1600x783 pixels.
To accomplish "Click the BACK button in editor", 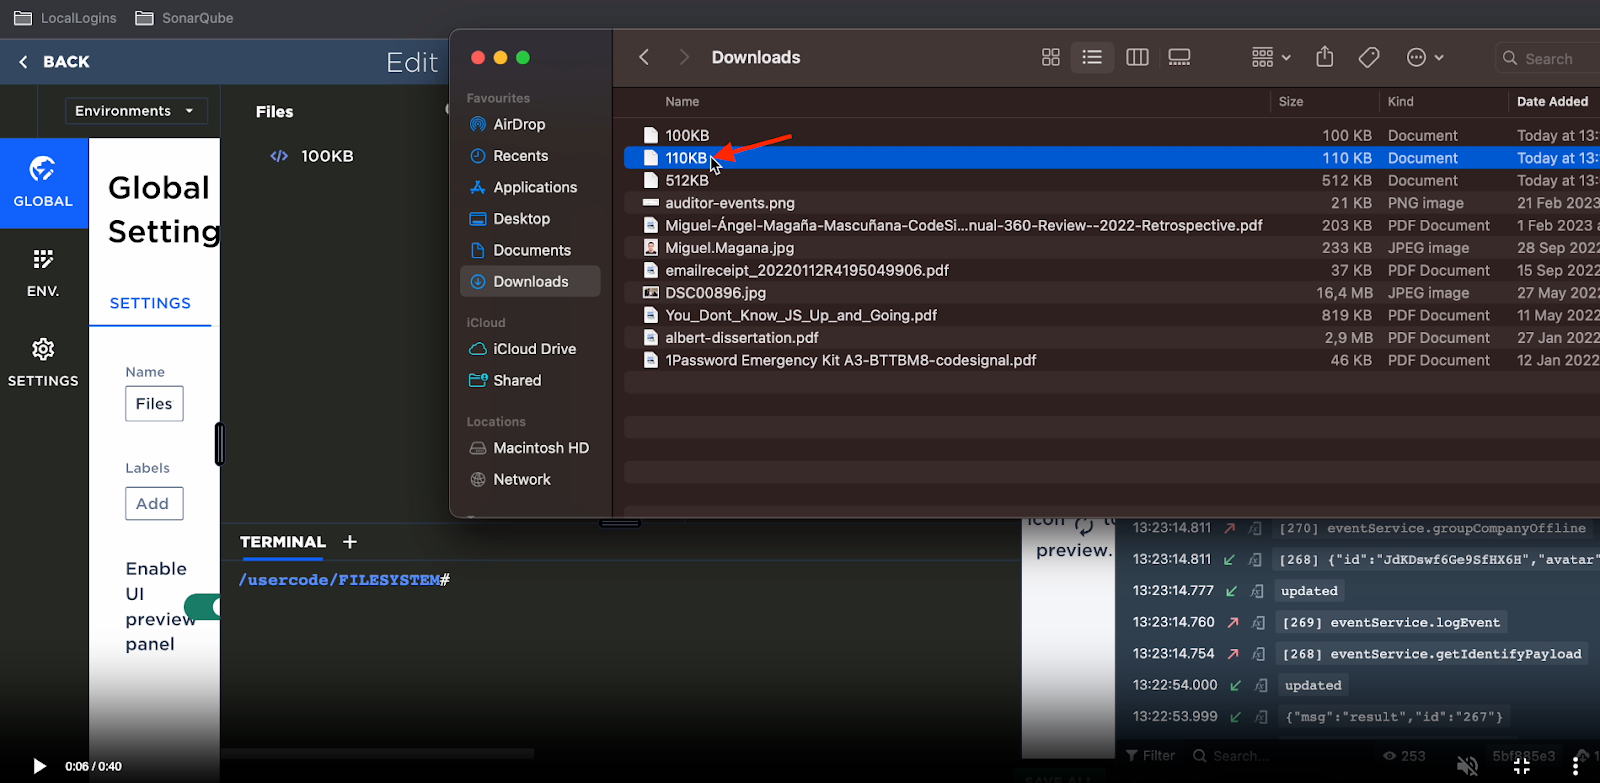I will click(54, 62).
